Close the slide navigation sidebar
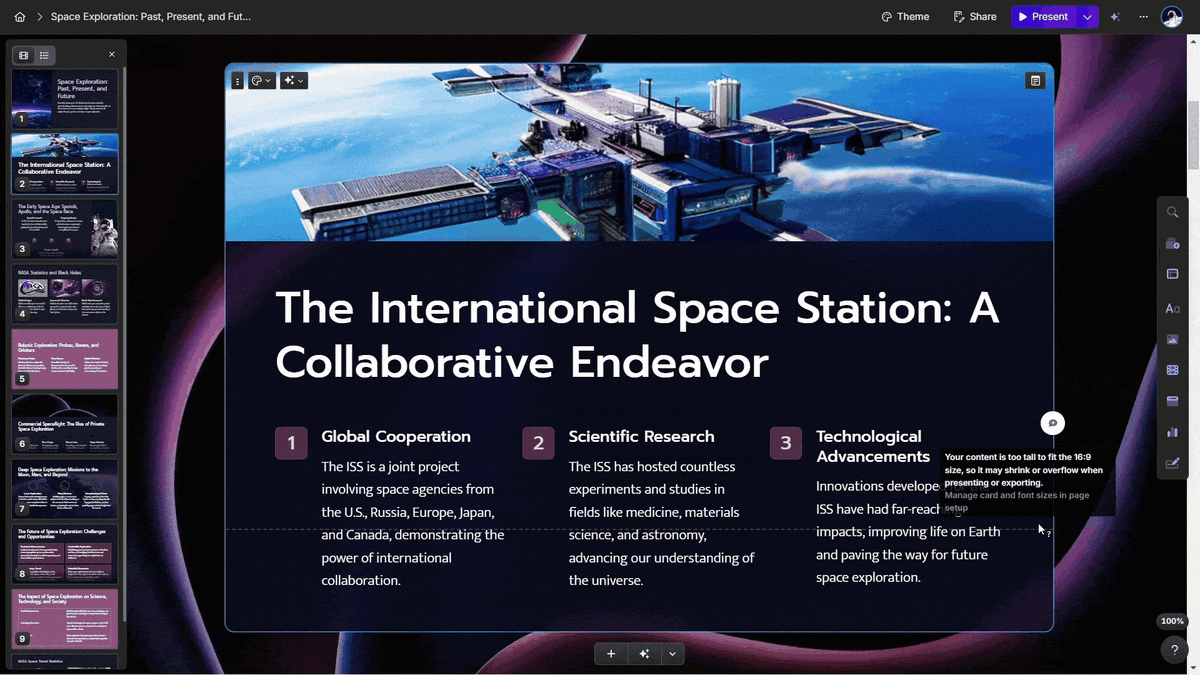This screenshot has height=675, width=1200. pyautogui.click(x=112, y=55)
